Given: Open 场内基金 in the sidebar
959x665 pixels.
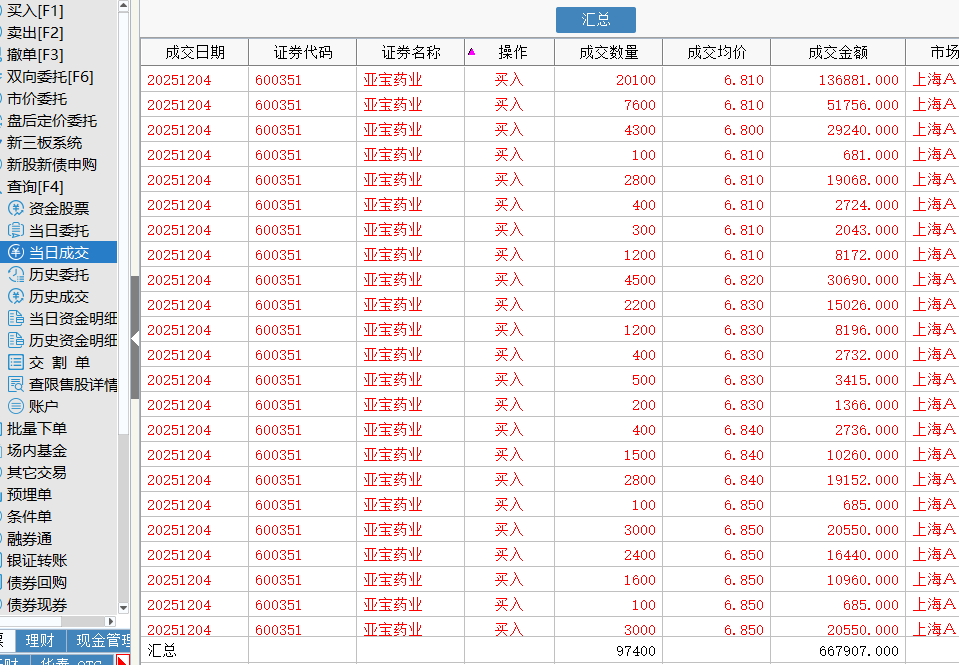Looking at the screenshot, I should pos(37,451).
